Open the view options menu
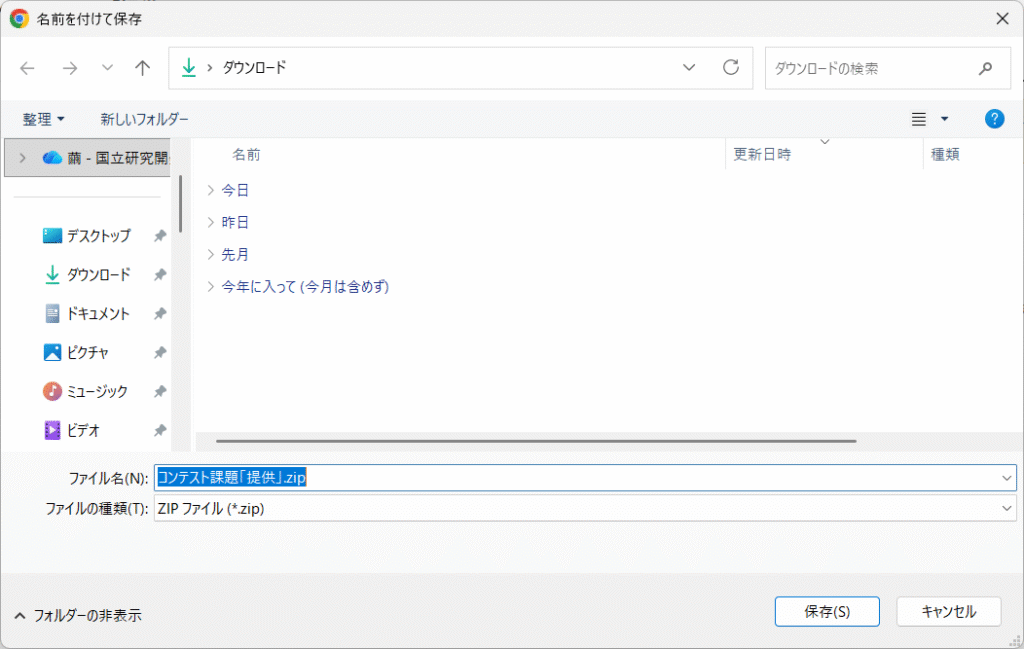This screenshot has width=1024, height=649. pos(929,119)
